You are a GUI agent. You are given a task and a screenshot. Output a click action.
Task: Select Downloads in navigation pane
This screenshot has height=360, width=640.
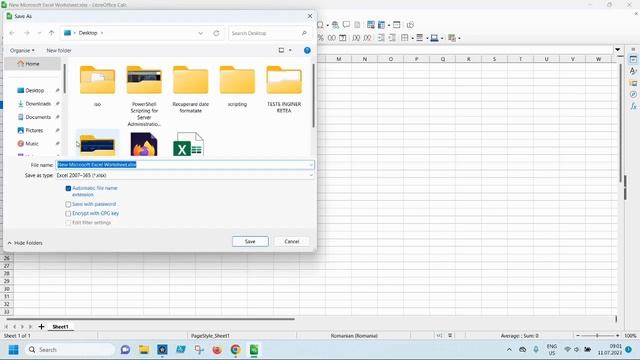38,104
